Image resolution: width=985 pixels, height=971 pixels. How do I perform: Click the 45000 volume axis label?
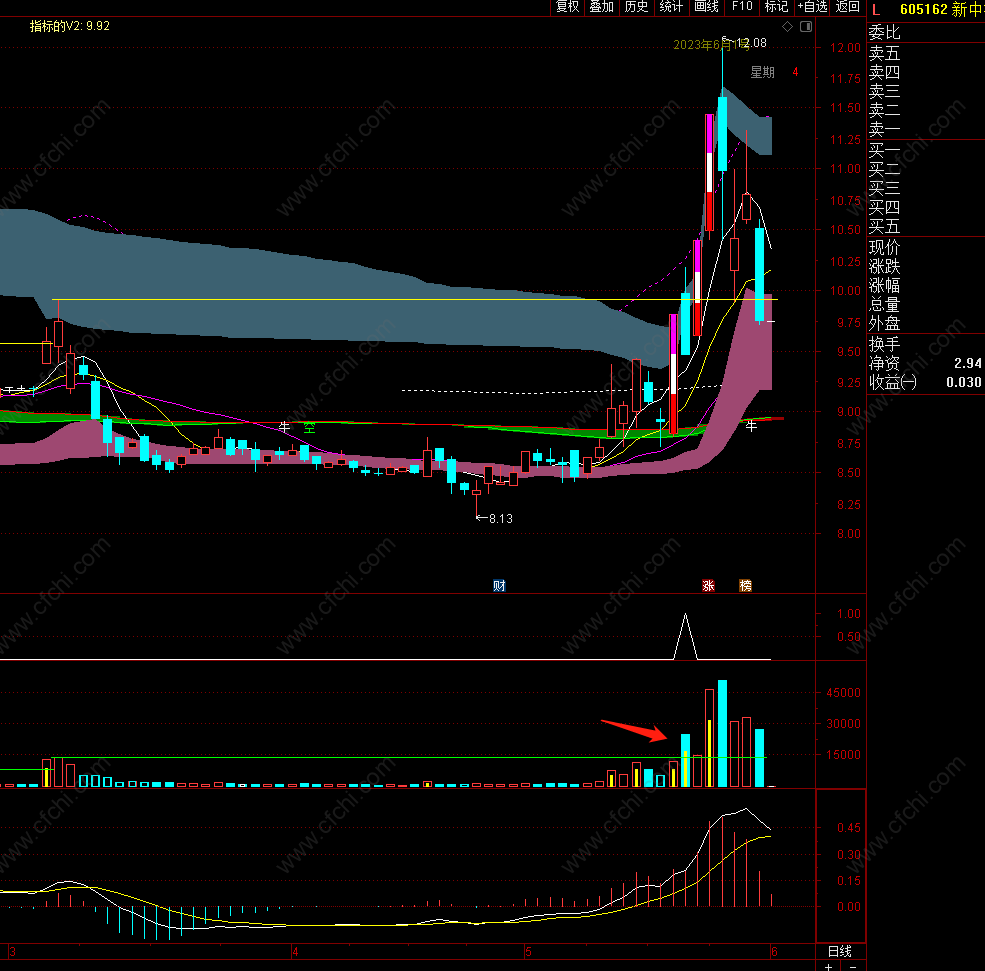(843, 693)
